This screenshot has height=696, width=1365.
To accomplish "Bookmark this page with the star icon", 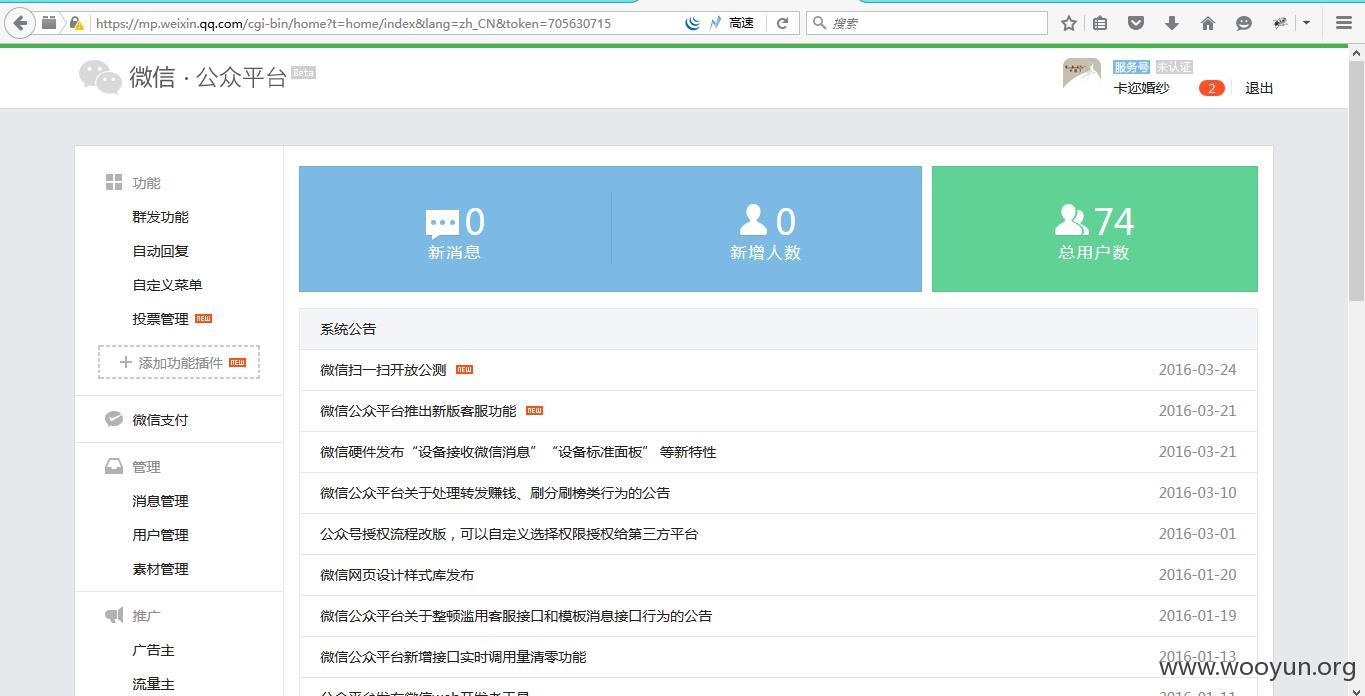I will (x=1068, y=23).
